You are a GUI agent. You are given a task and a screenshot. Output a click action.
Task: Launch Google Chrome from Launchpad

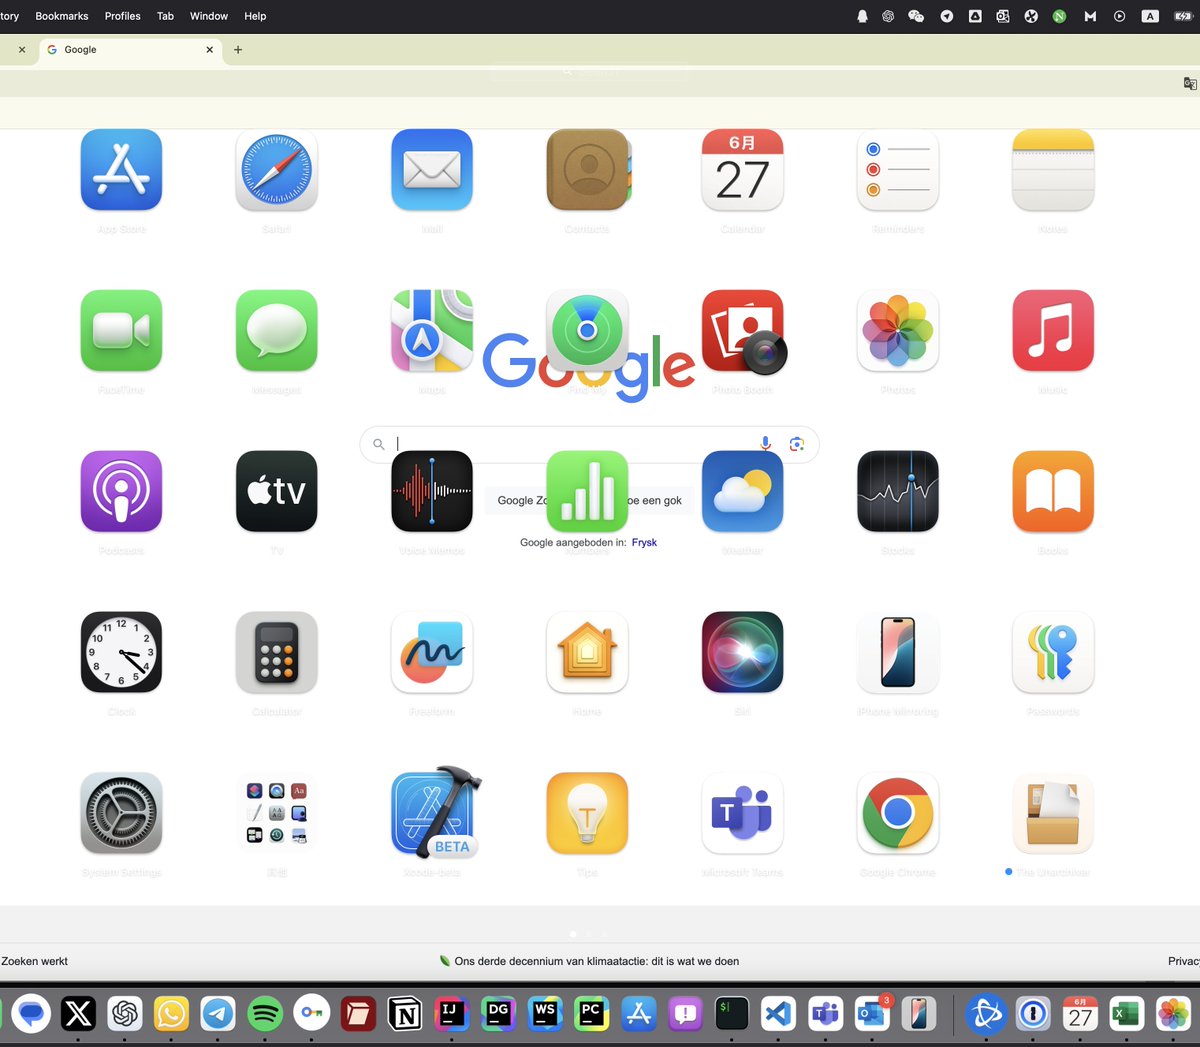(898, 813)
